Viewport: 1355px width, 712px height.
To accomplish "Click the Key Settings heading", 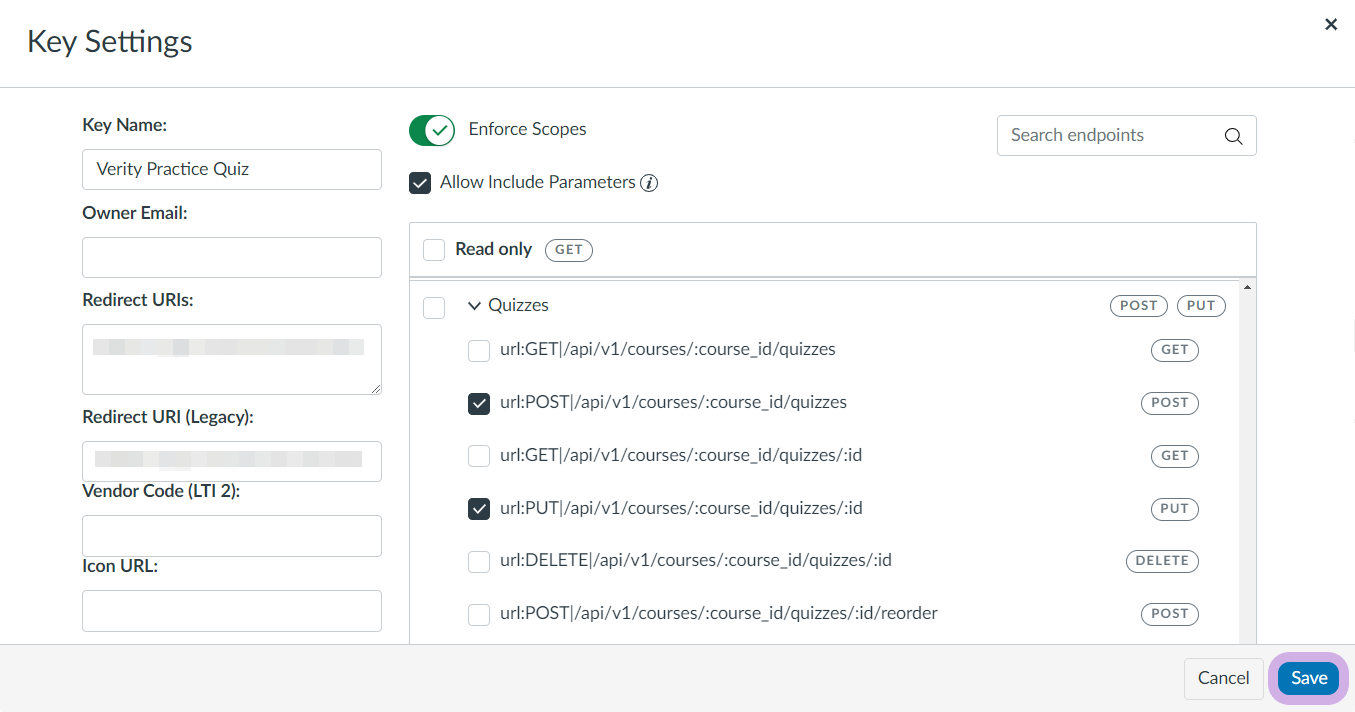I will click(x=110, y=42).
